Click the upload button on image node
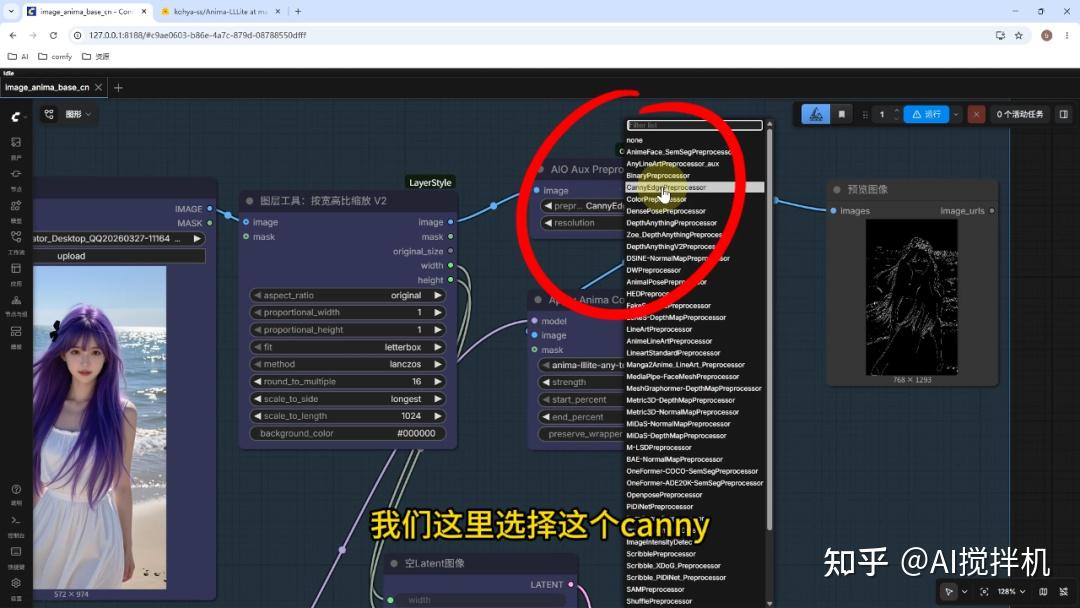Viewport: 1080px width, 608px height. coord(120,256)
